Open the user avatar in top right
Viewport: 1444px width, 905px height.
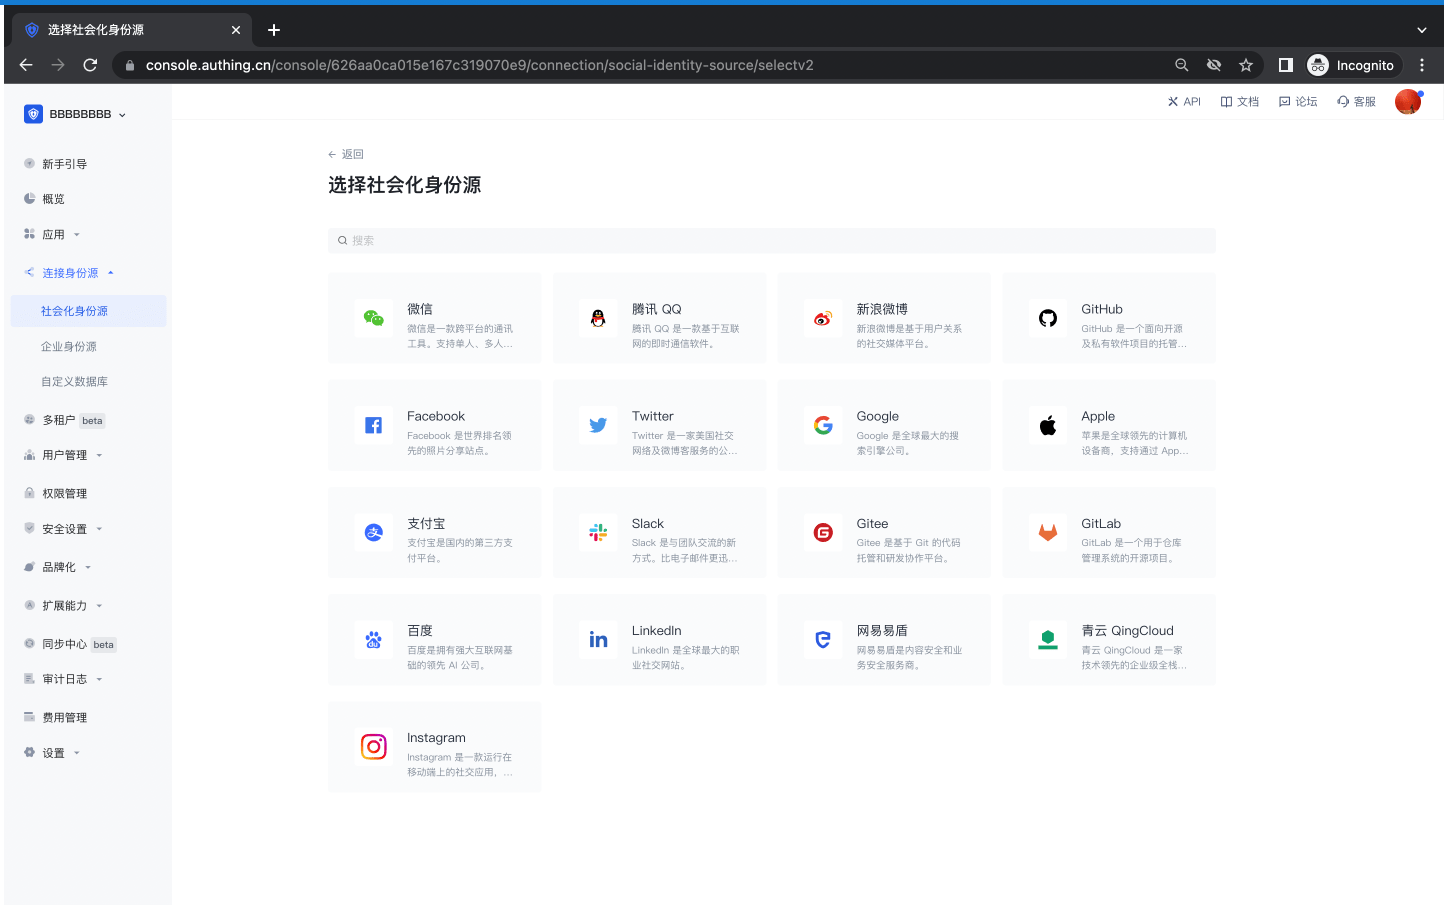point(1407,102)
